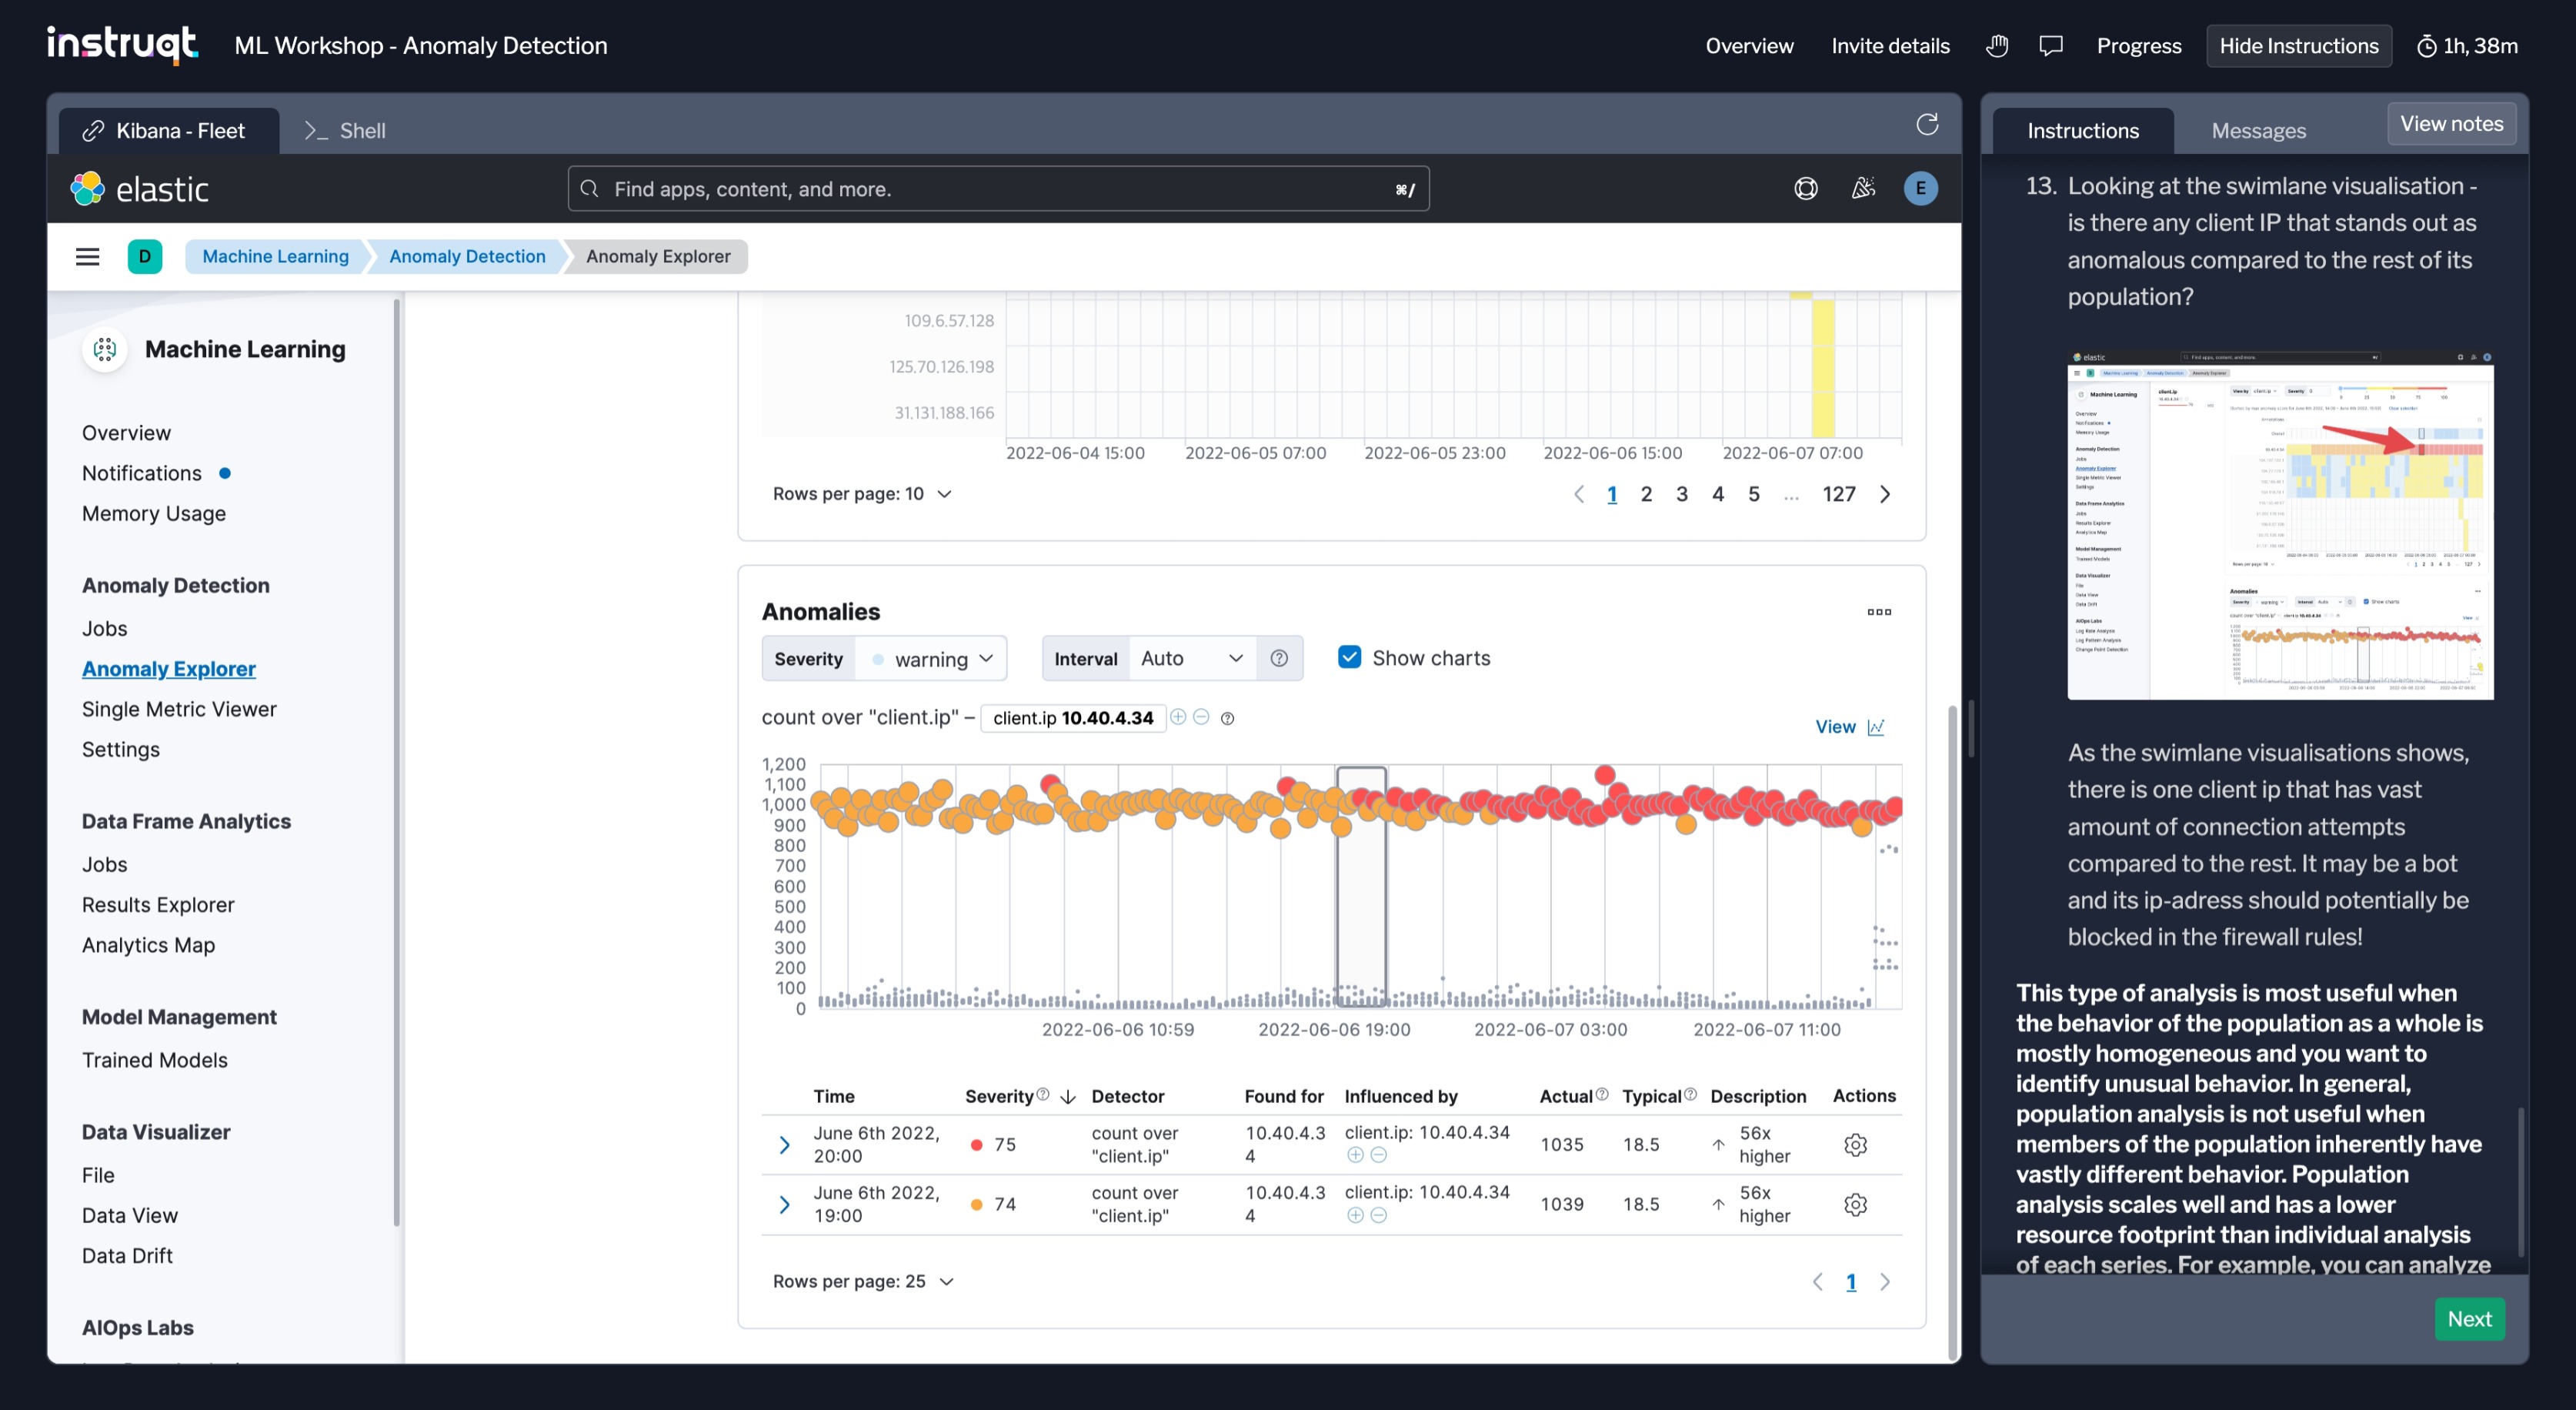Click the Interval help question icon
Viewport: 2576px width, 1410px height.
pos(1279,658)
